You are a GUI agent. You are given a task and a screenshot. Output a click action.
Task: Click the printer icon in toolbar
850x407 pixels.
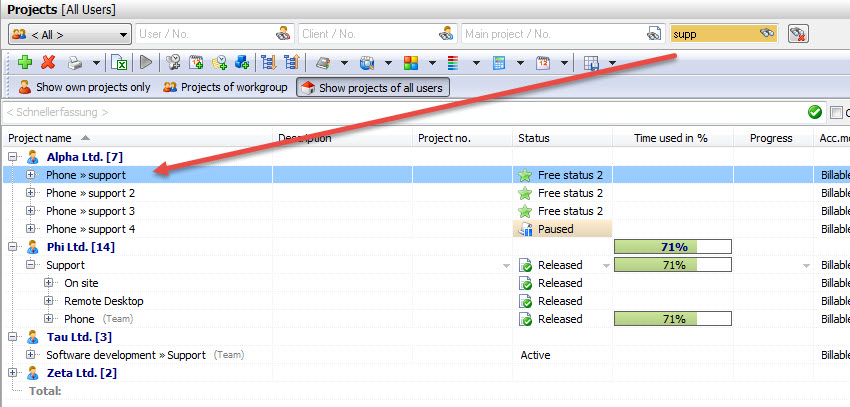click(75, 63)
